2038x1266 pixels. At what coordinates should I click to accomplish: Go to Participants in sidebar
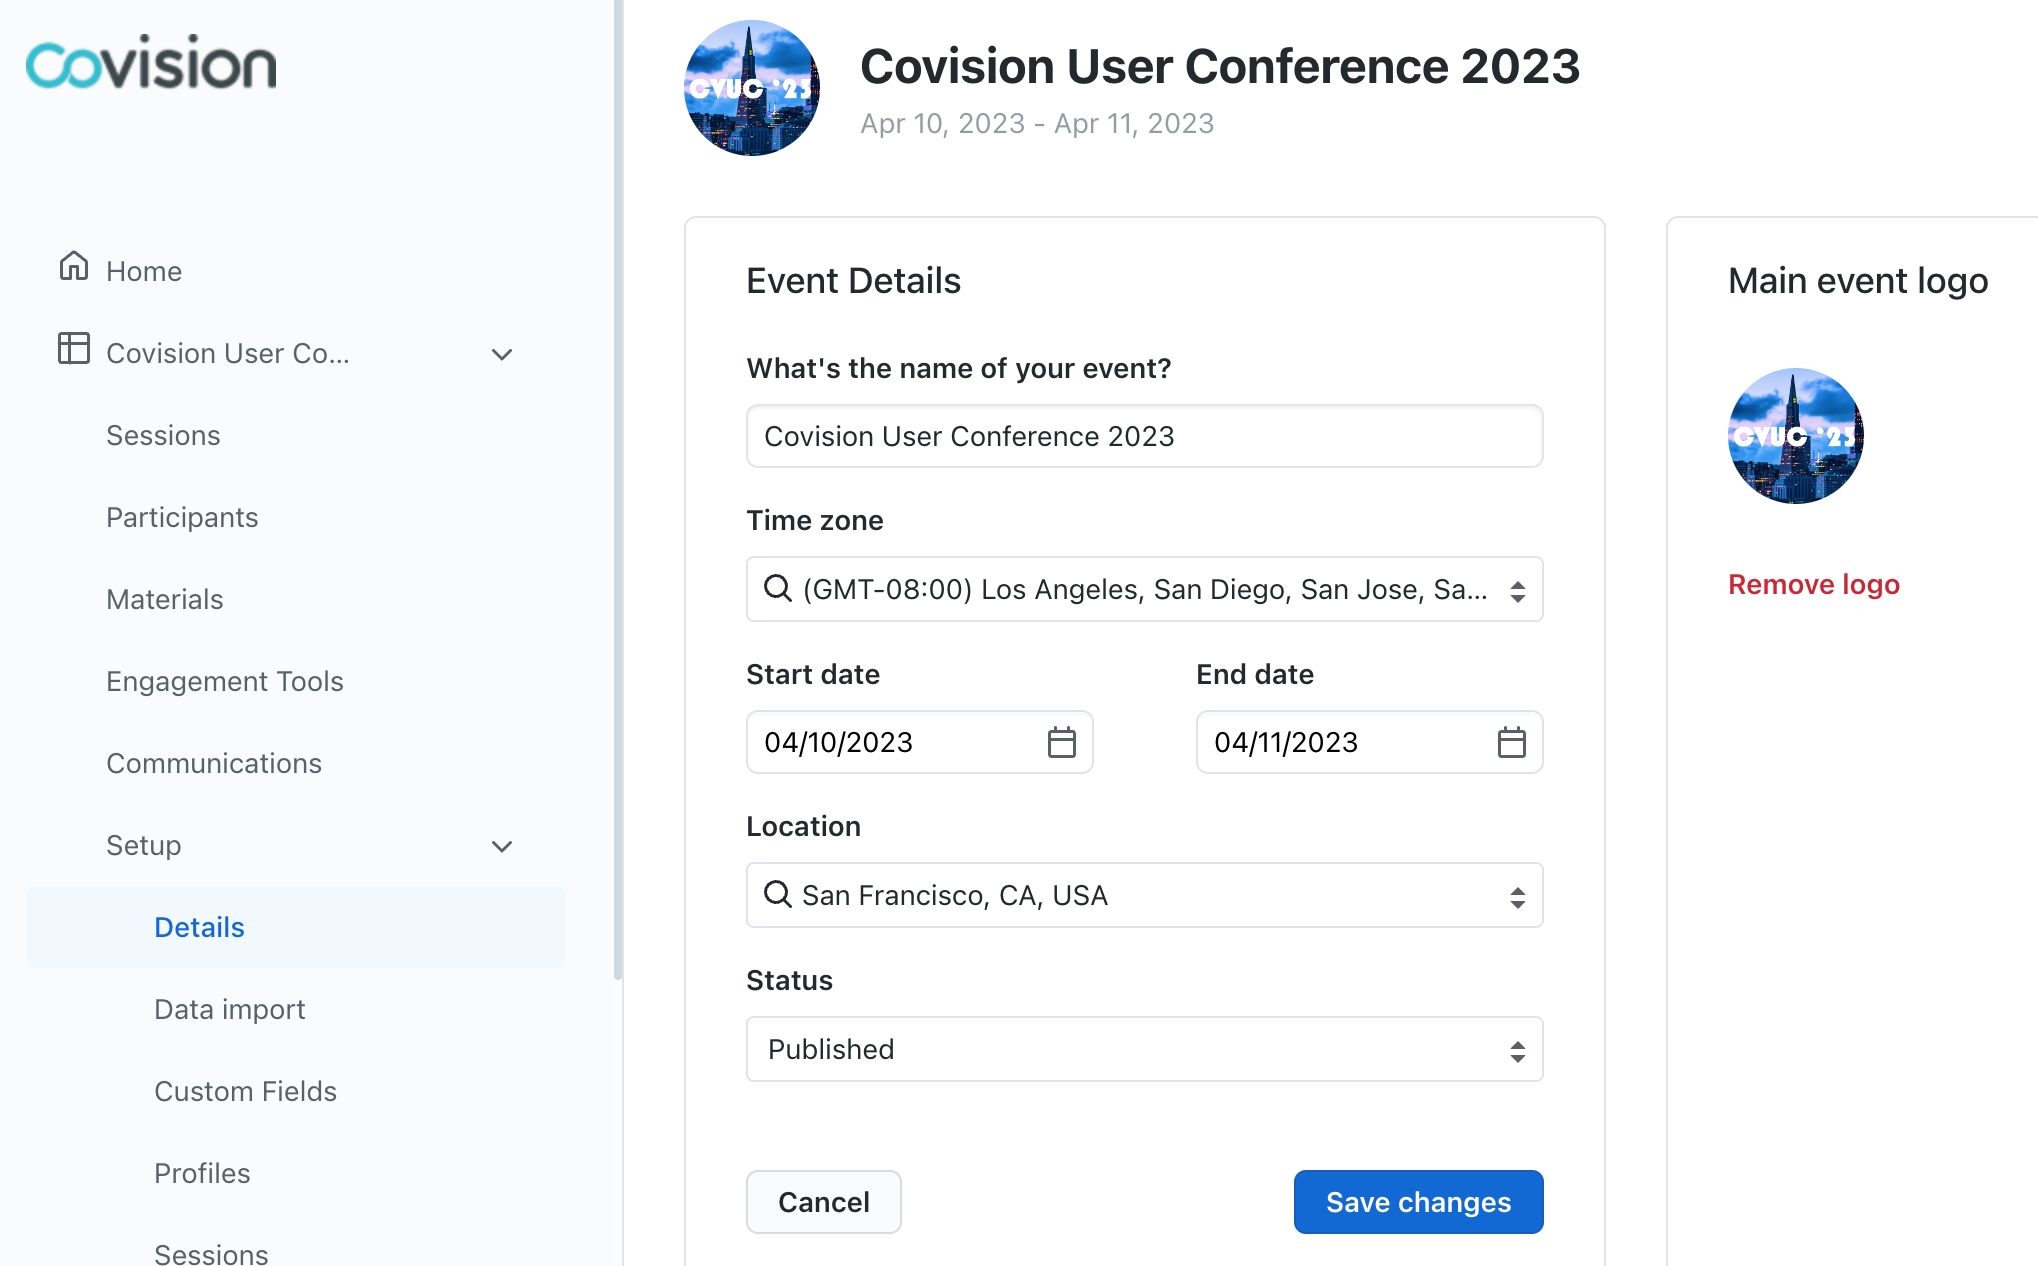[x=182, y=517]
